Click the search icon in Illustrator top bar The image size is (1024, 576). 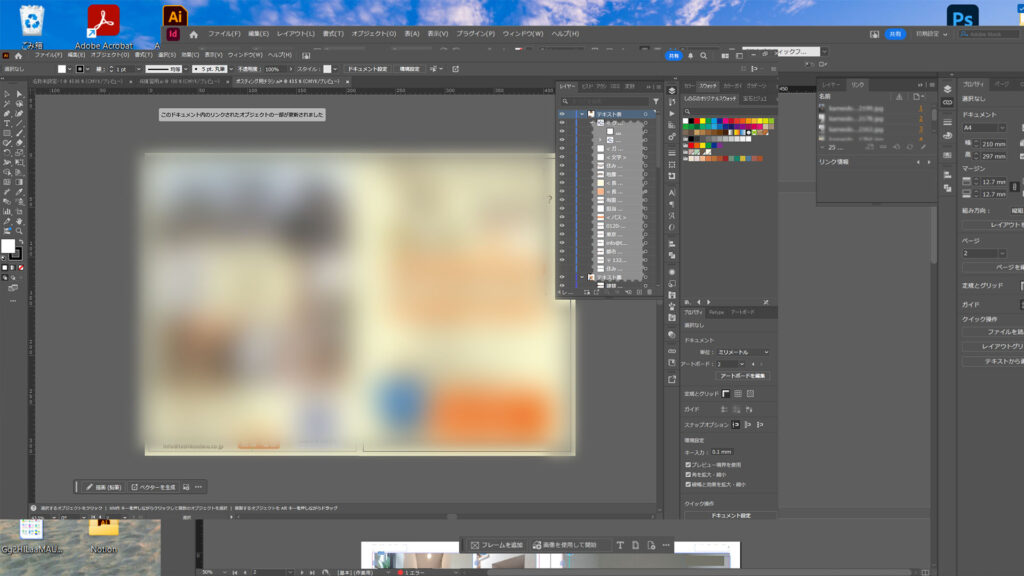[703, 56]
